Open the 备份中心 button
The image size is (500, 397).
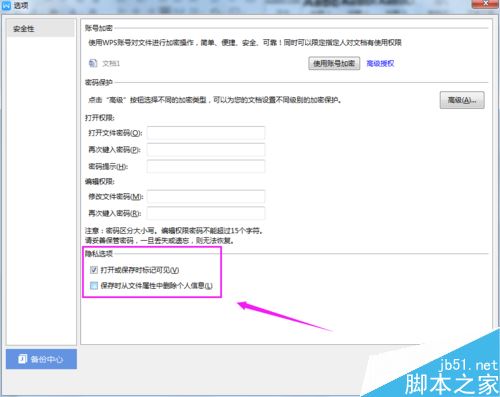point(41,359)
